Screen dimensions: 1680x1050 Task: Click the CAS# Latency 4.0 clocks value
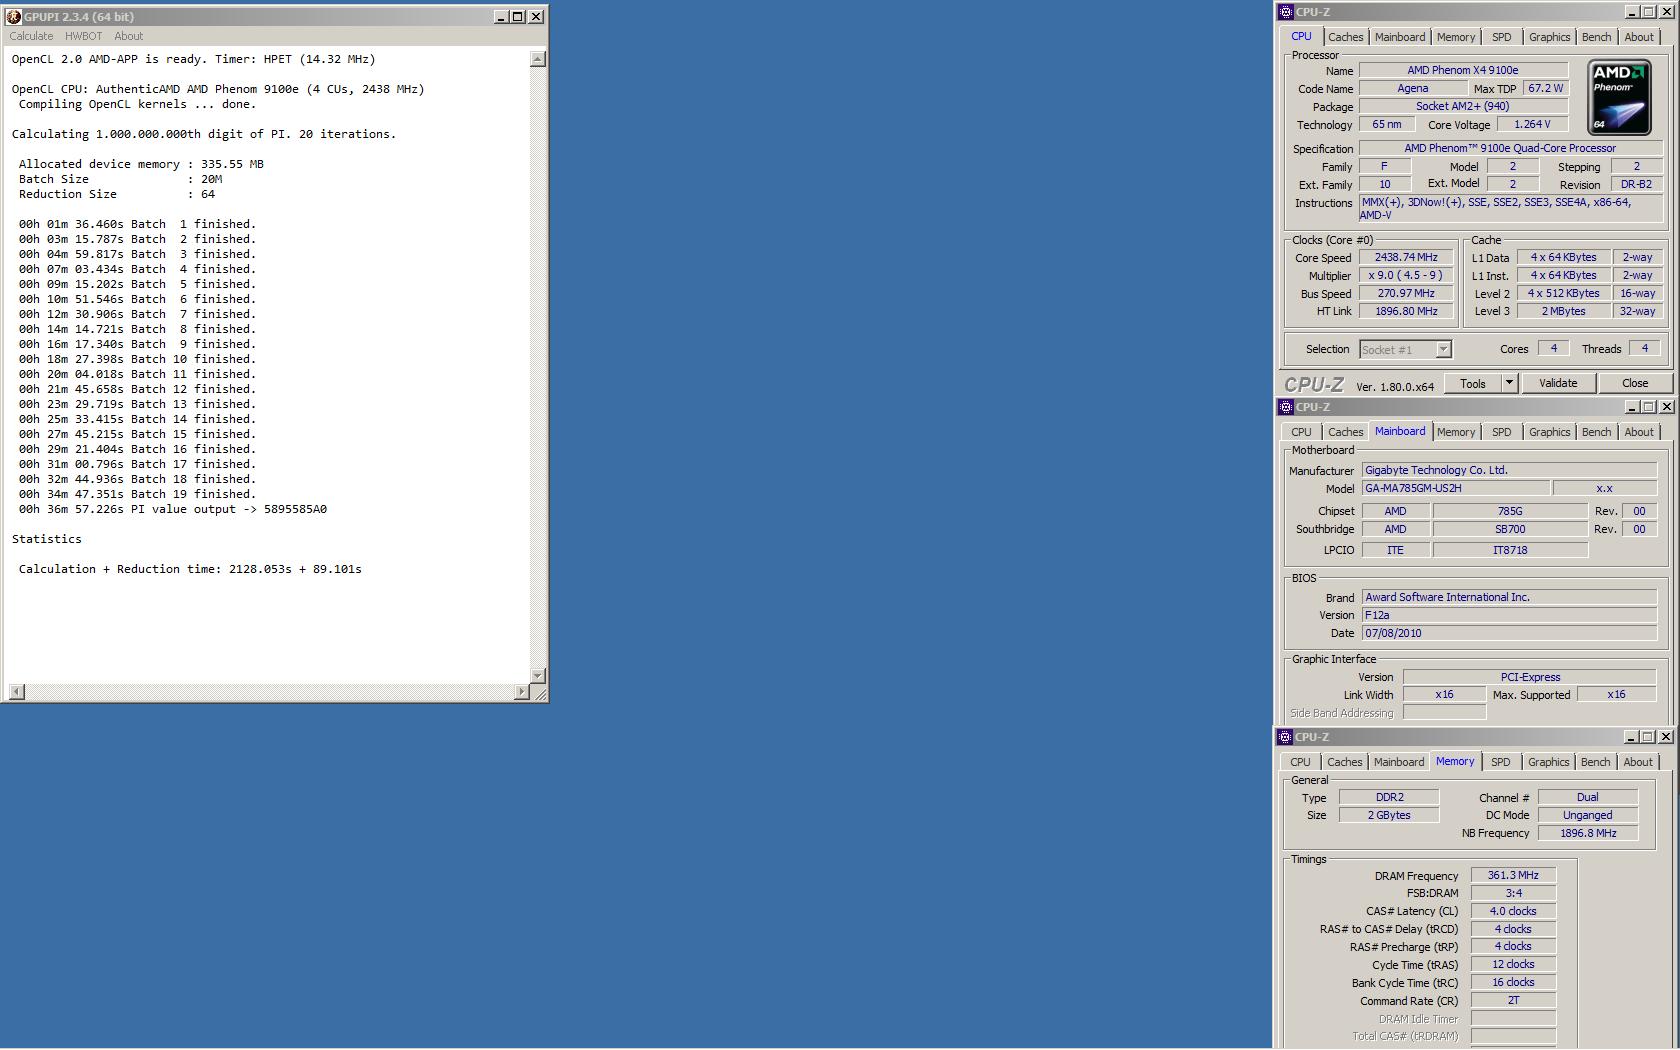click(x=1513, y=911)
